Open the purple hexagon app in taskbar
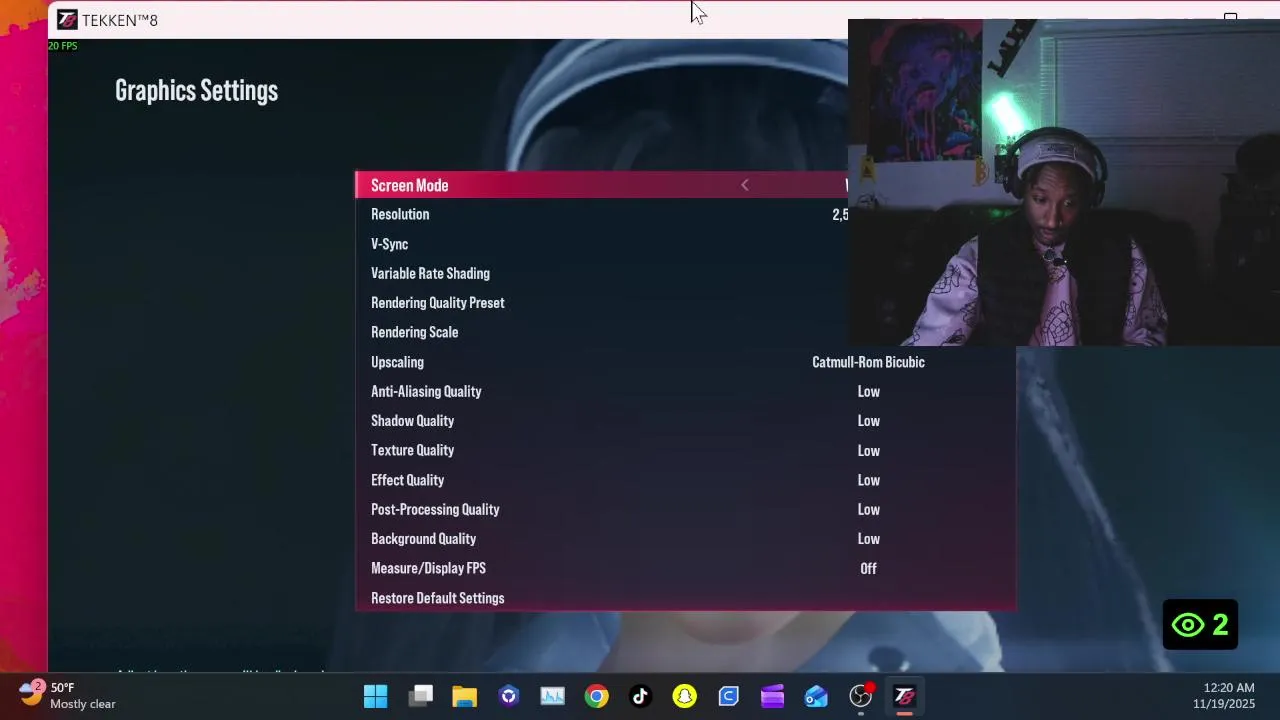 coord(509,696)
